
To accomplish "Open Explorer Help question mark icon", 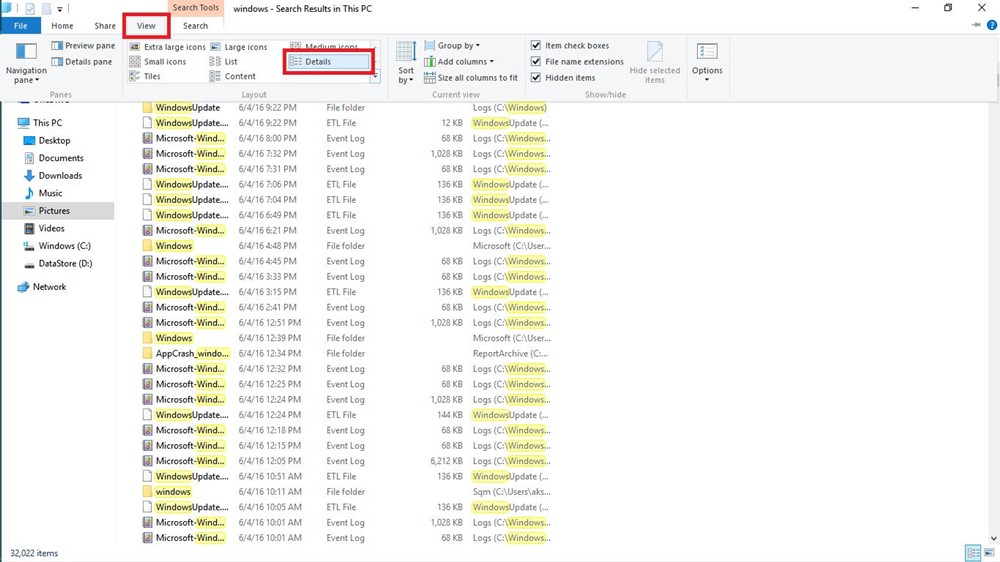I will 992,26.
